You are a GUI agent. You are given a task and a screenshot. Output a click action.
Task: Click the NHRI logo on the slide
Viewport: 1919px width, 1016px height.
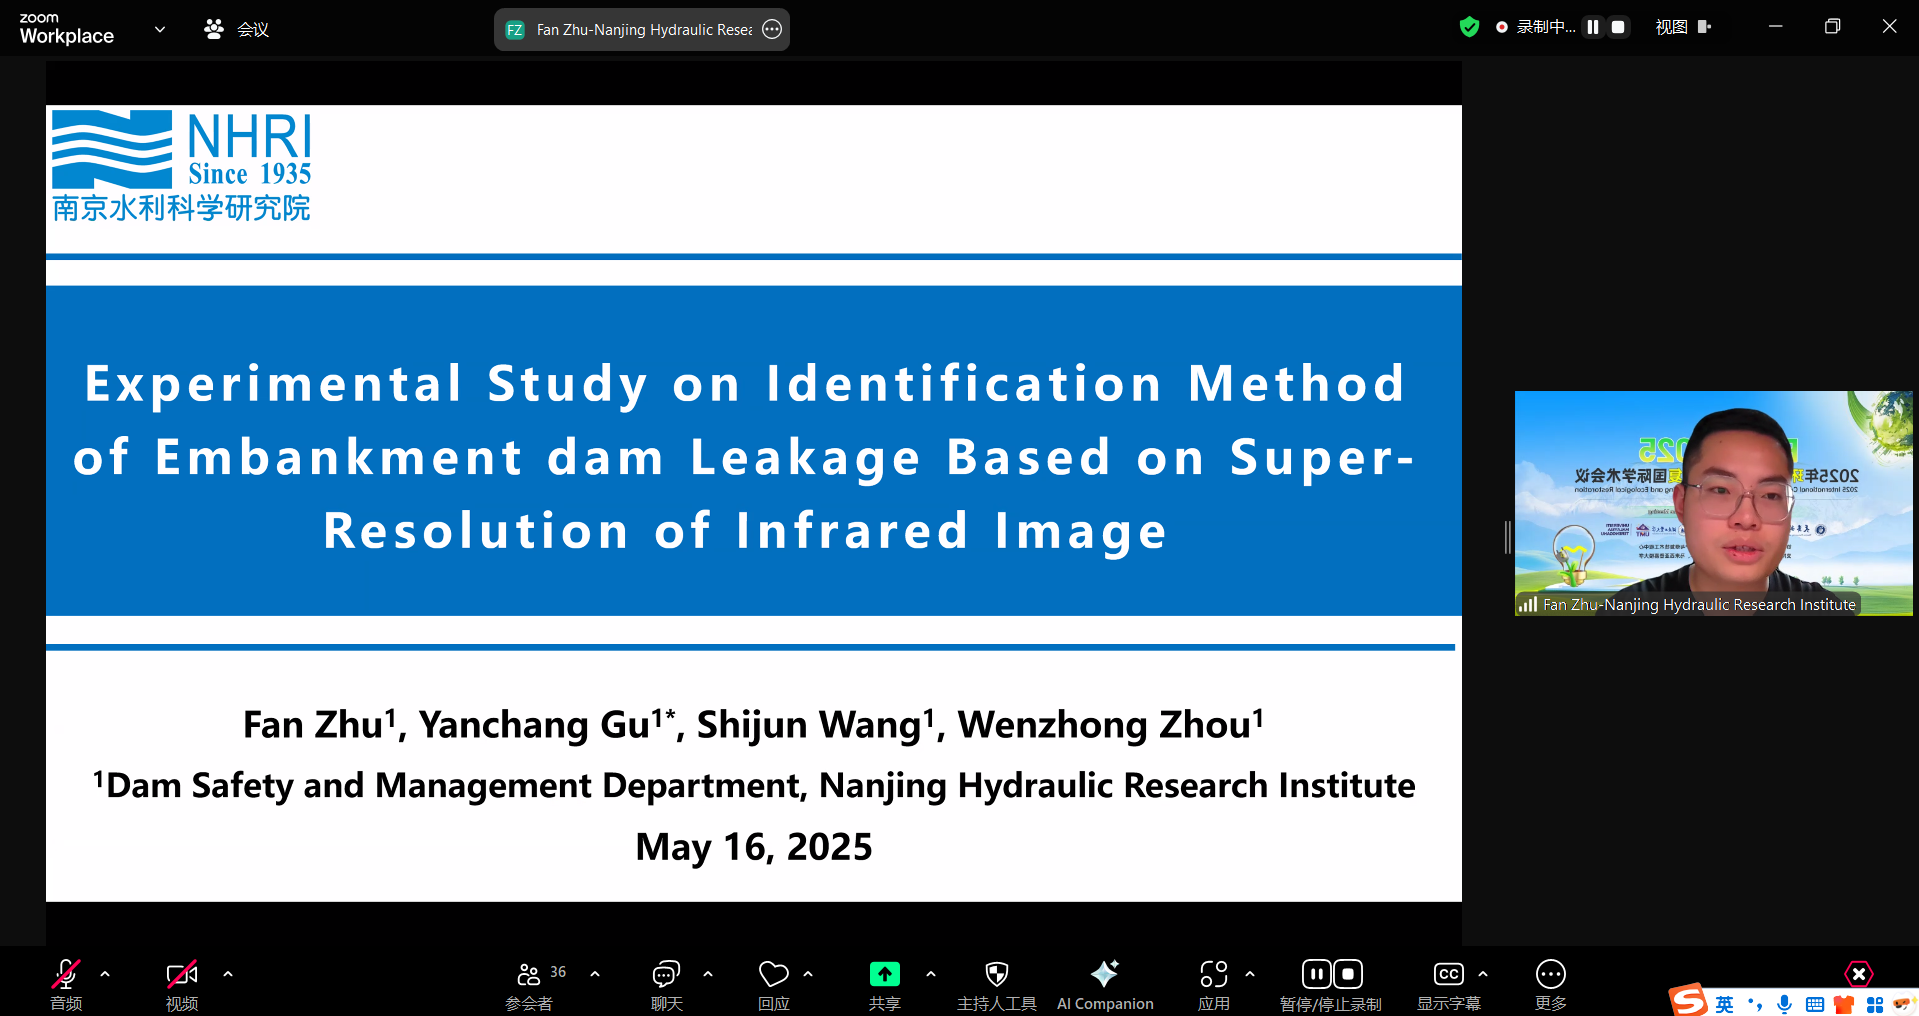pos(182,166)
